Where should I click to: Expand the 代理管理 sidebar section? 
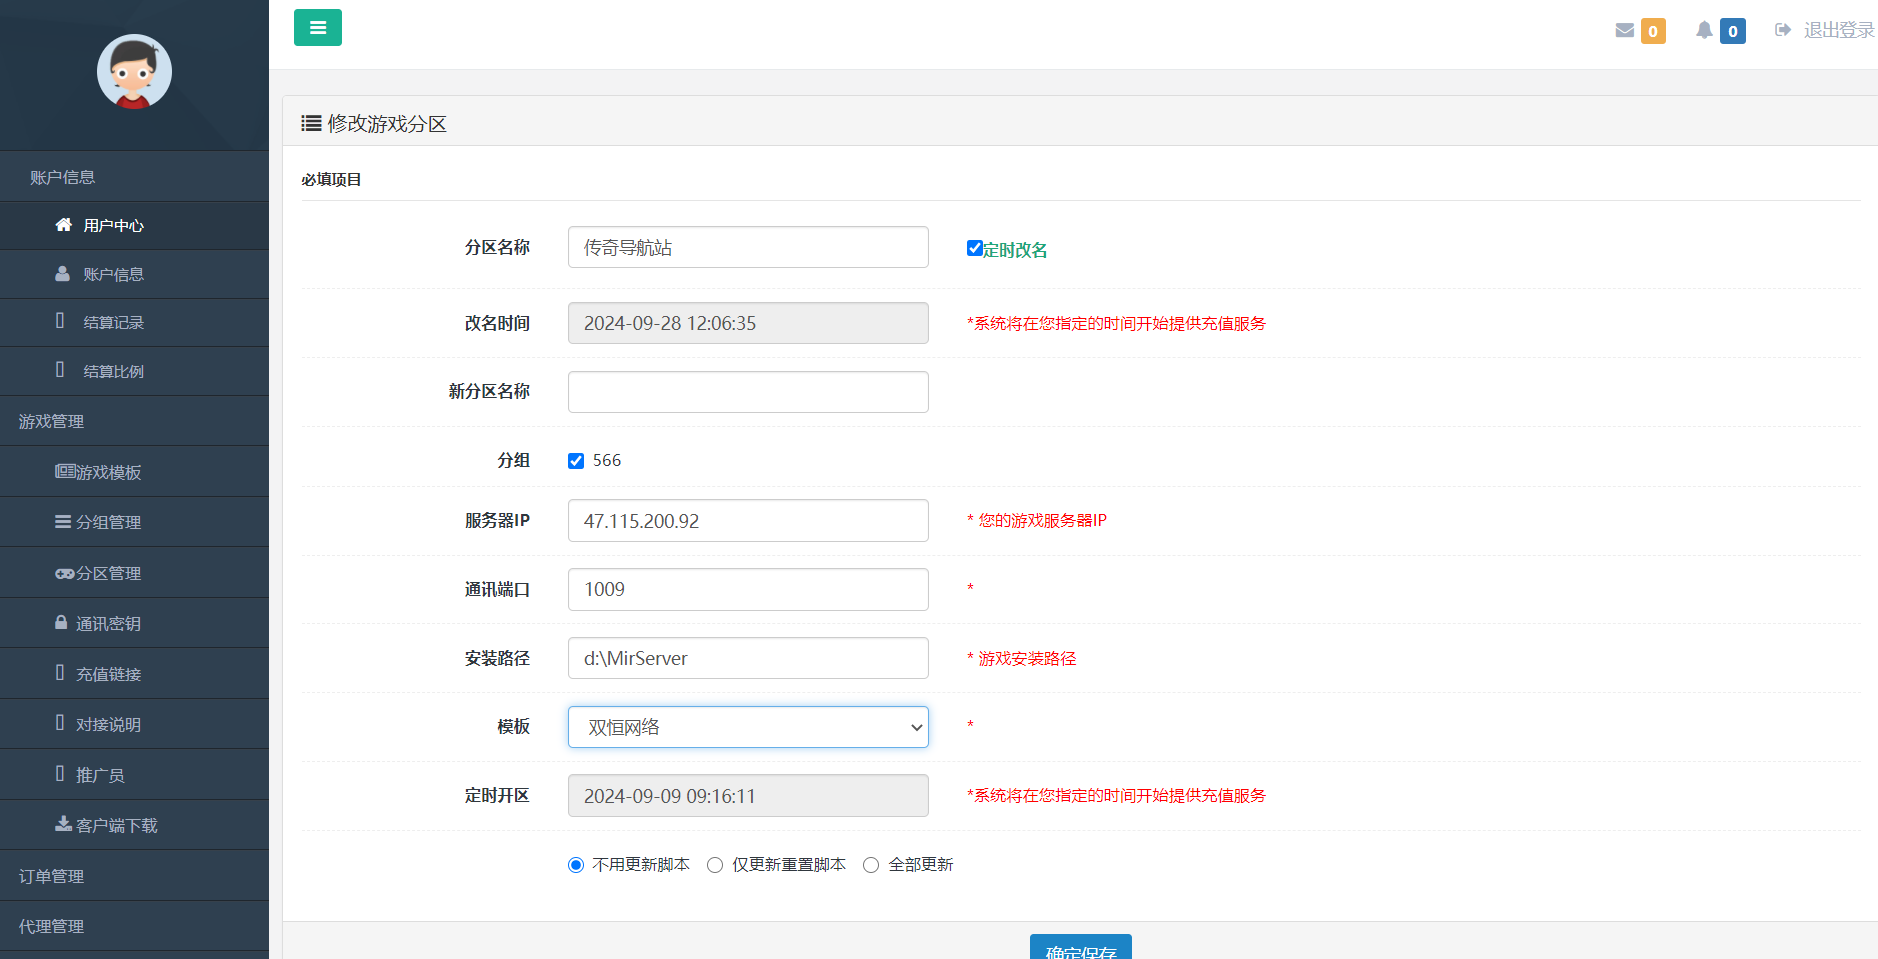click(134, 926)
